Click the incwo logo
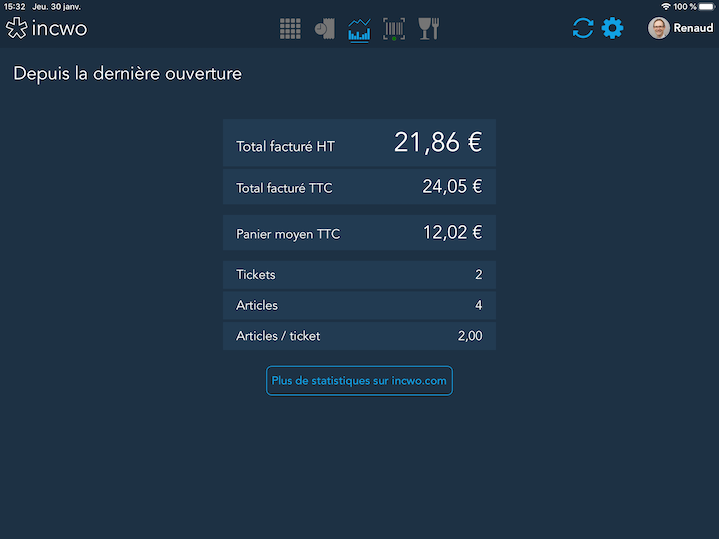The height and width of the screenshot is (539, 719). pyautogui.click(x=46, y=28)
